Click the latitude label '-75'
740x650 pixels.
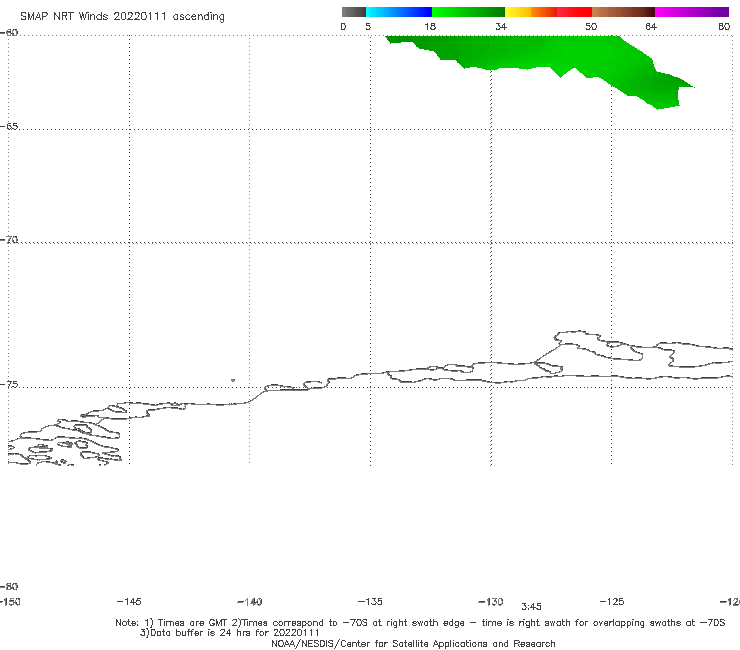point(9,384)
